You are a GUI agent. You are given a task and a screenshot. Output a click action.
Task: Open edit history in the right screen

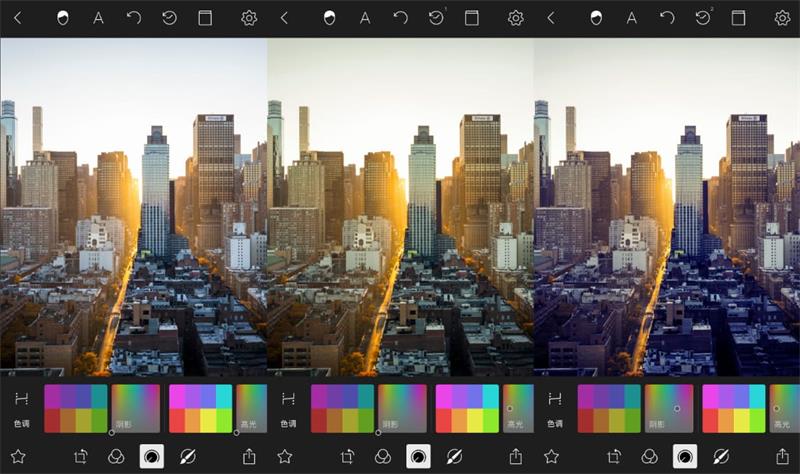point(703,18)
